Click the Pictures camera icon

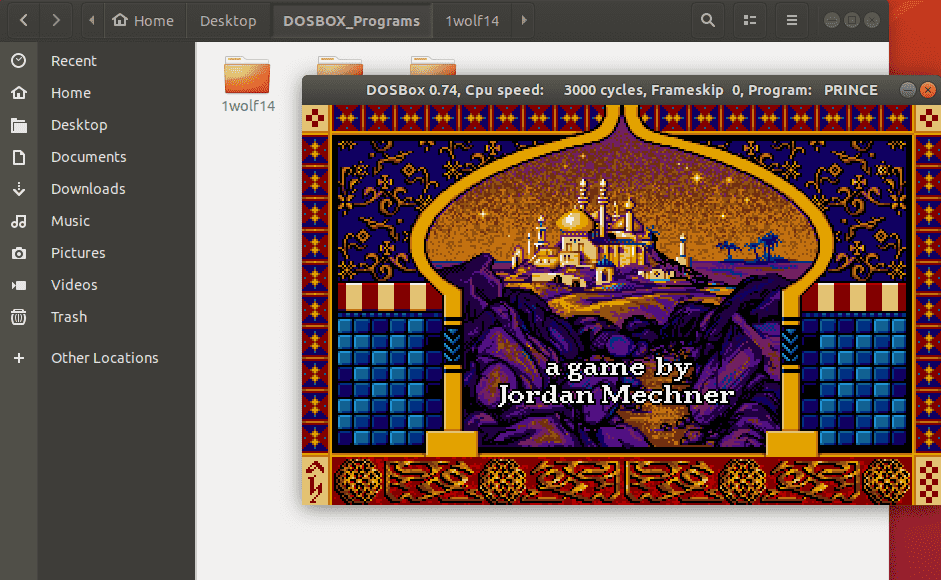19,253
